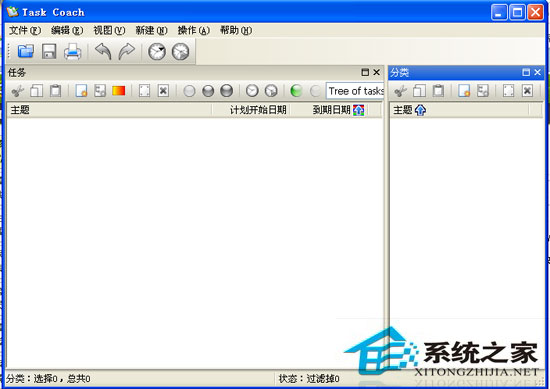The height and width of the screenshot is (389, 550).
Task: Close the 任务 panel
Action: click(377, 72)
